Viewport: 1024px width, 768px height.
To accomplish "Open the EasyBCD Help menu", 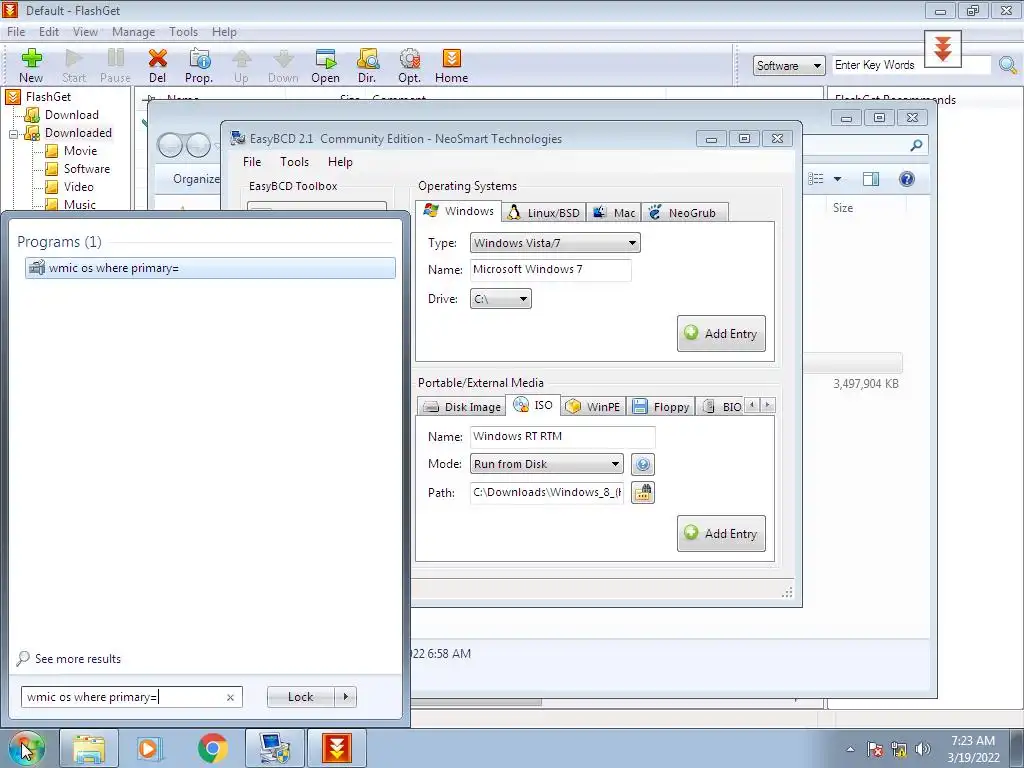I will click(x=340, y=162).
